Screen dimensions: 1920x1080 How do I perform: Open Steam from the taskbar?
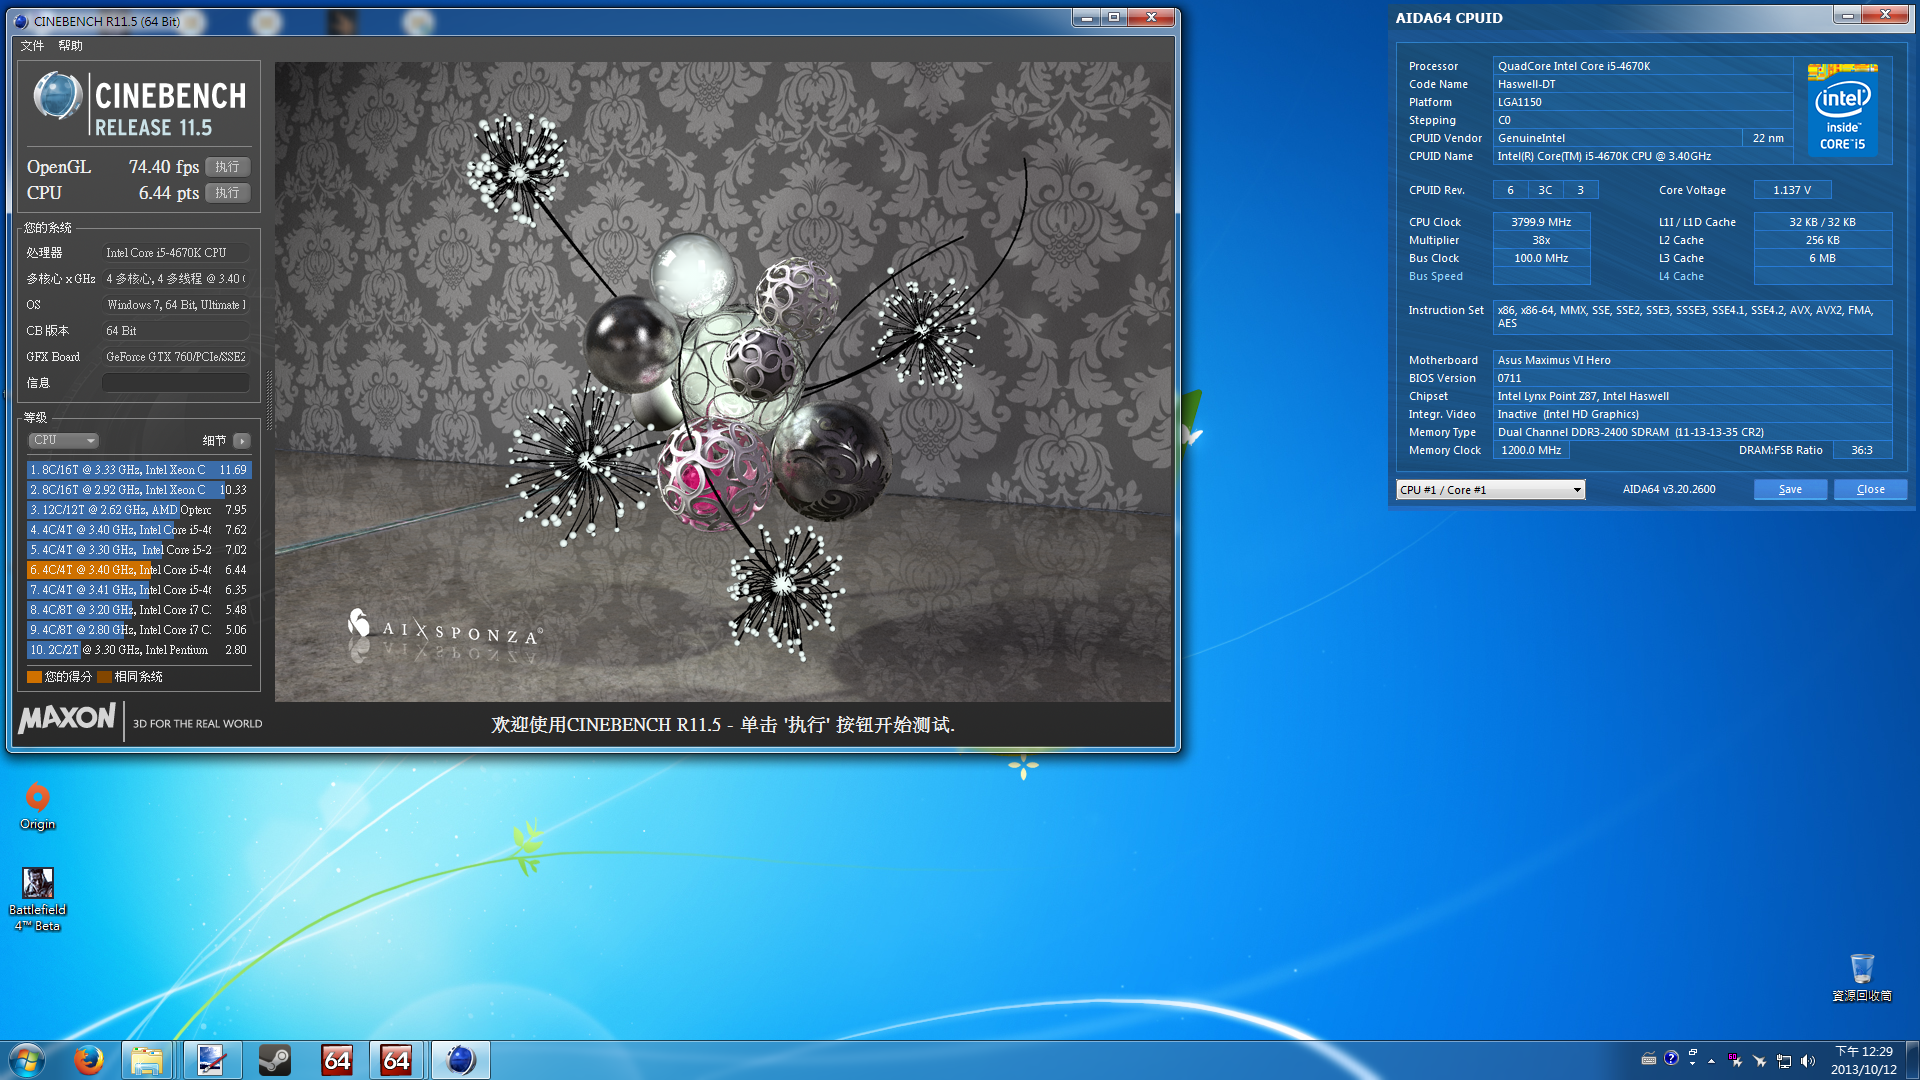tap(274, 1060)
